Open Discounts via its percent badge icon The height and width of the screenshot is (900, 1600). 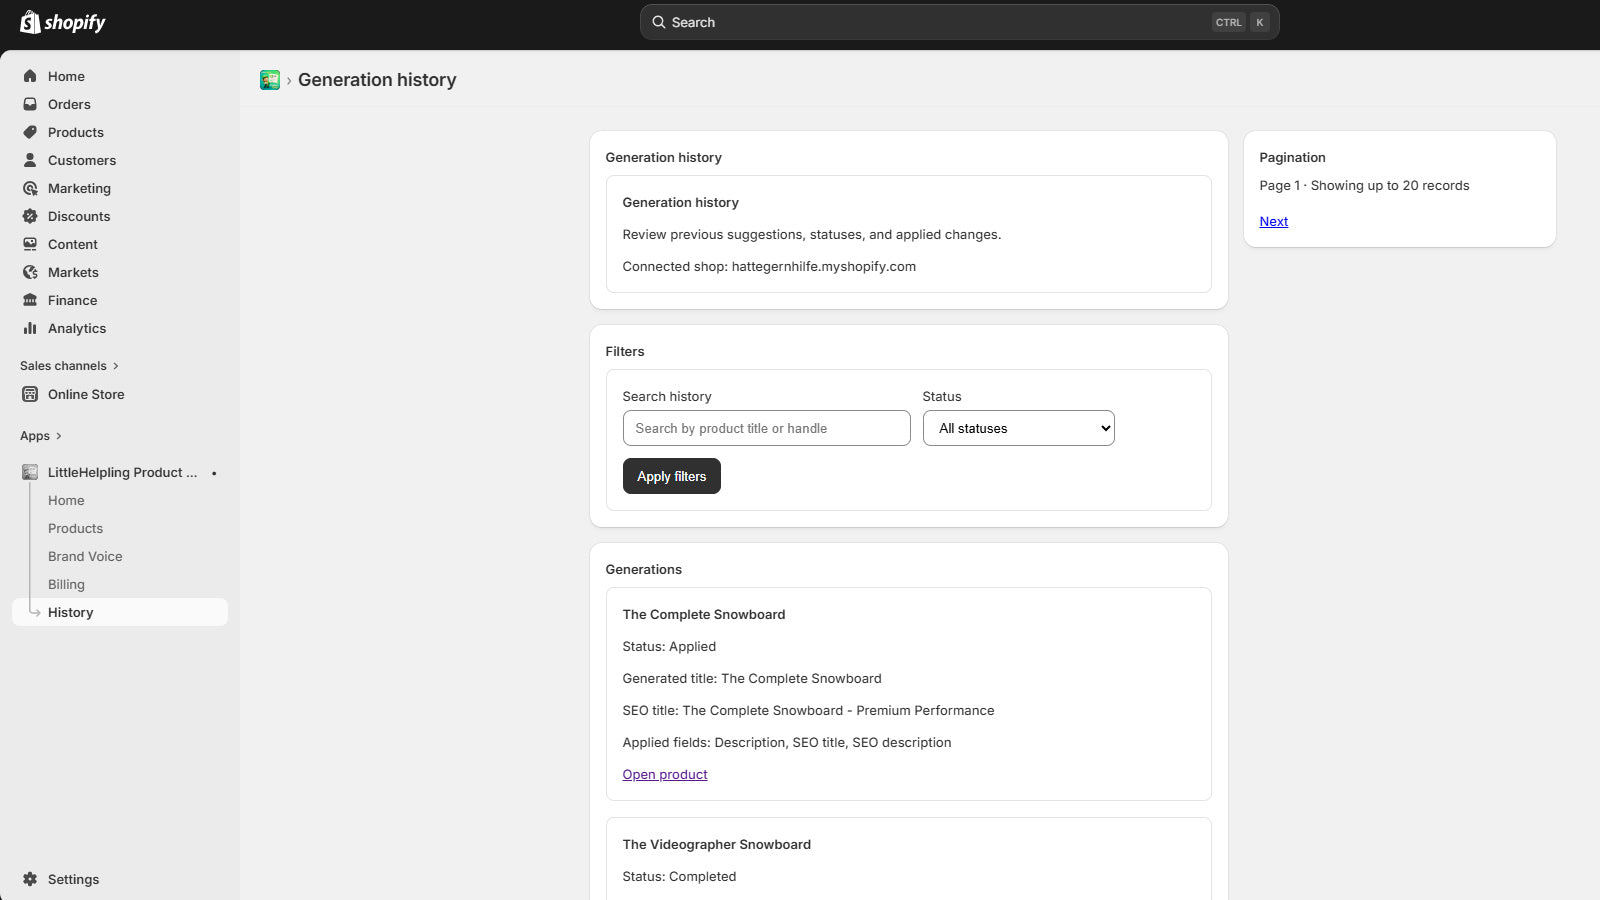point(30,216)
